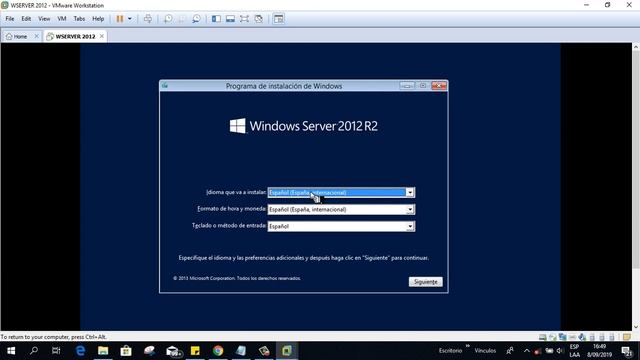Take a snapshot of the virtual machine
Screen dimensions: 640x360
168,19
